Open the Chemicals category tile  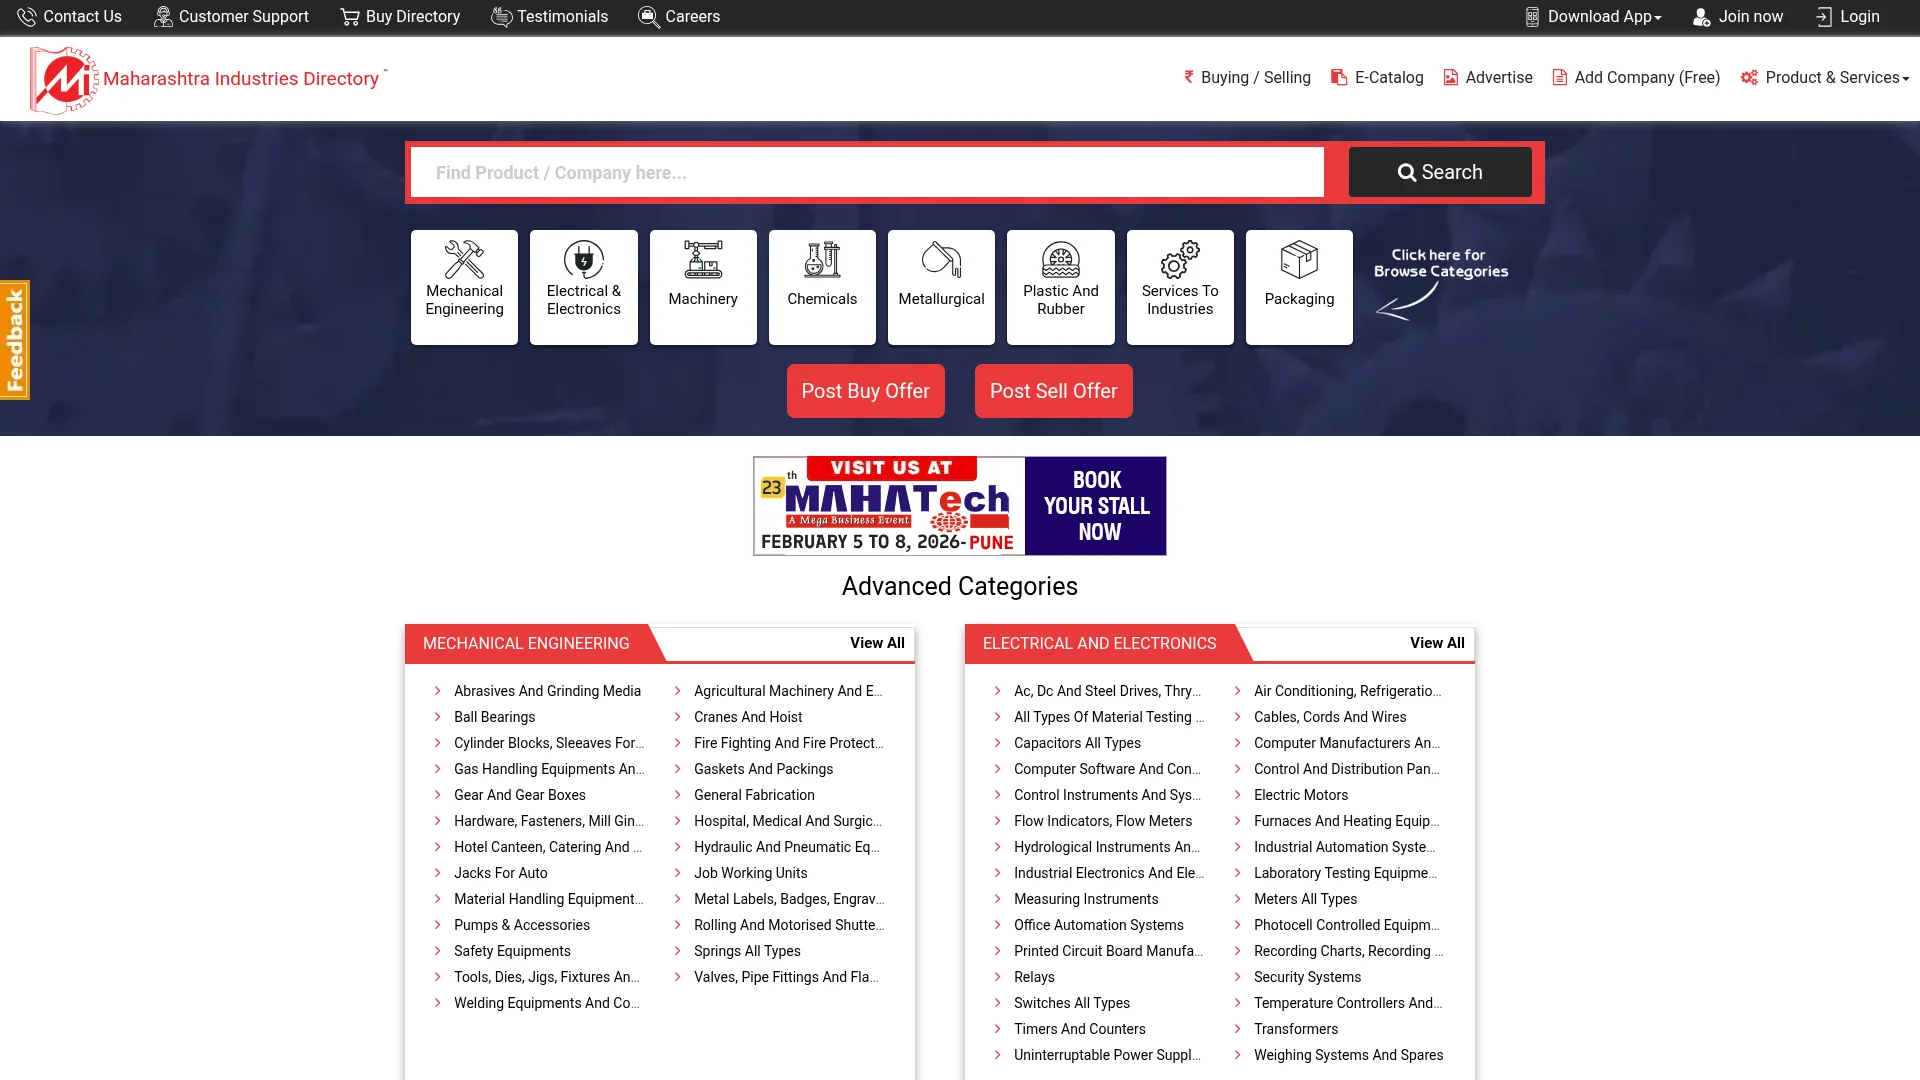coord(822,287)
